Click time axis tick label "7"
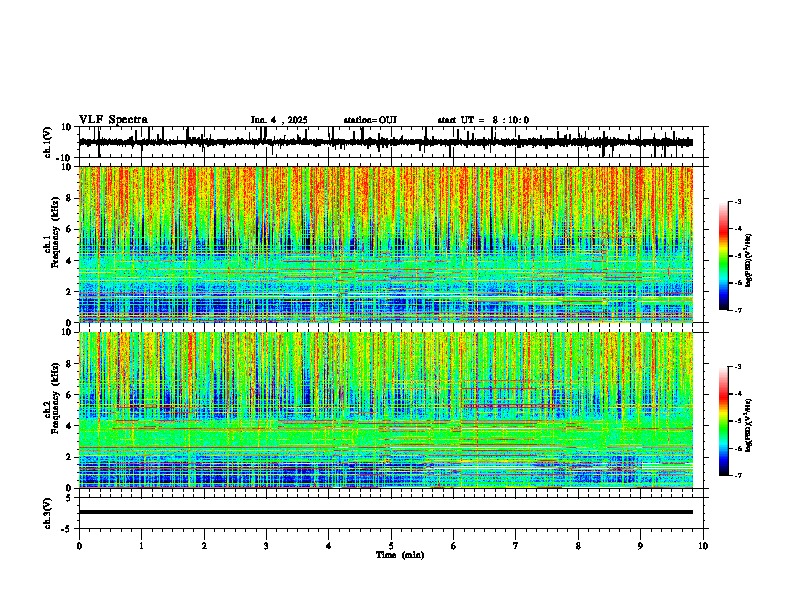The image size is (792, 612). tap(516, 546)
